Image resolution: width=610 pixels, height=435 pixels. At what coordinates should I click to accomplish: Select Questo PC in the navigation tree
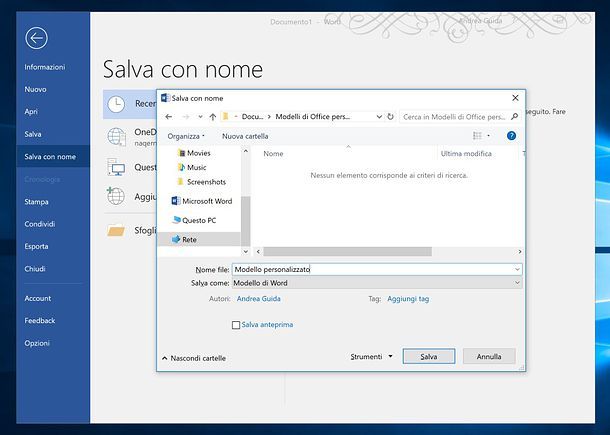[194, 220]
